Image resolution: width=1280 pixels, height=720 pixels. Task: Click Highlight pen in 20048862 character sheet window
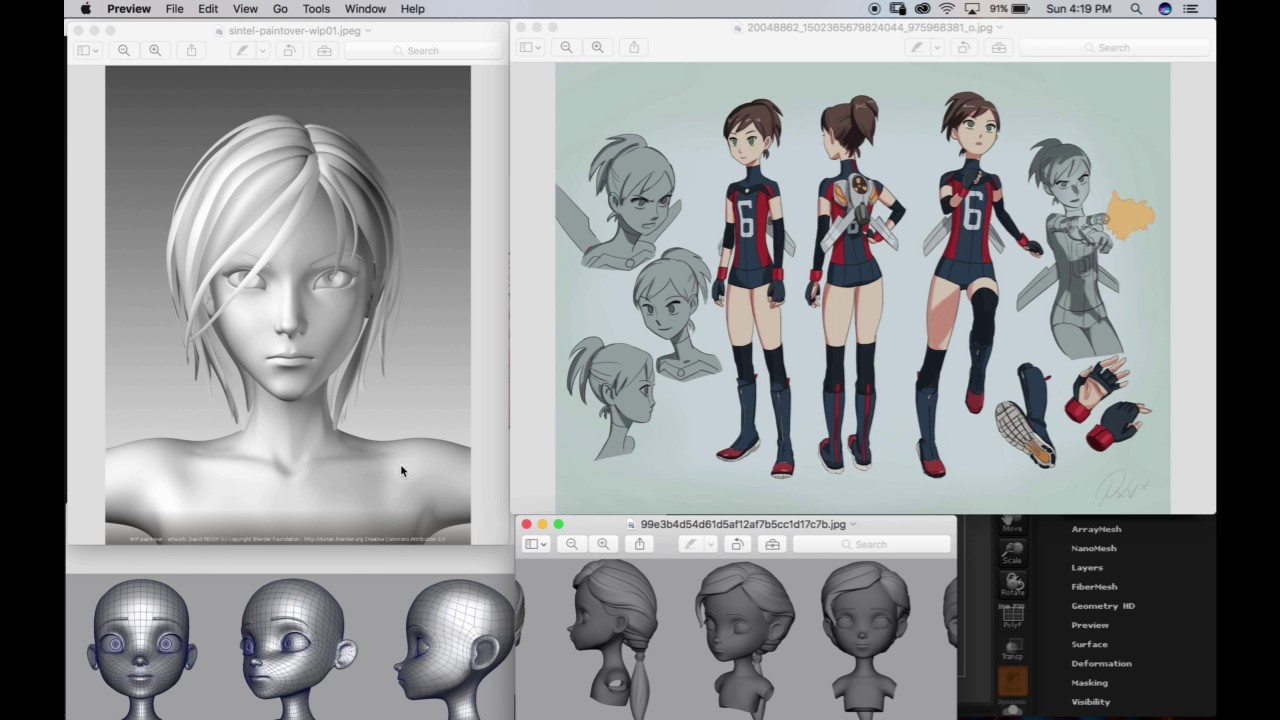coord(917,47)
